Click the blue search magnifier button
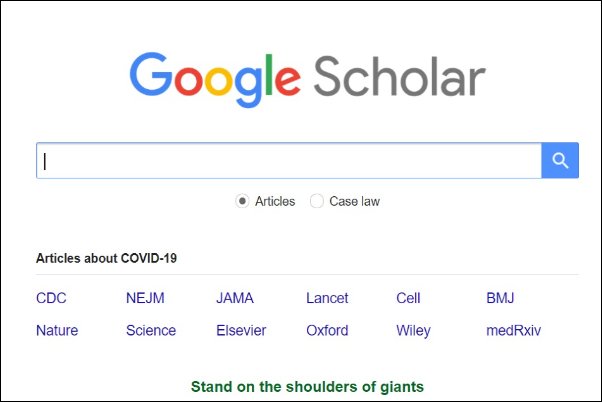Image resolution: width=602 pixels, height=402 pixels. click(560, 161)
